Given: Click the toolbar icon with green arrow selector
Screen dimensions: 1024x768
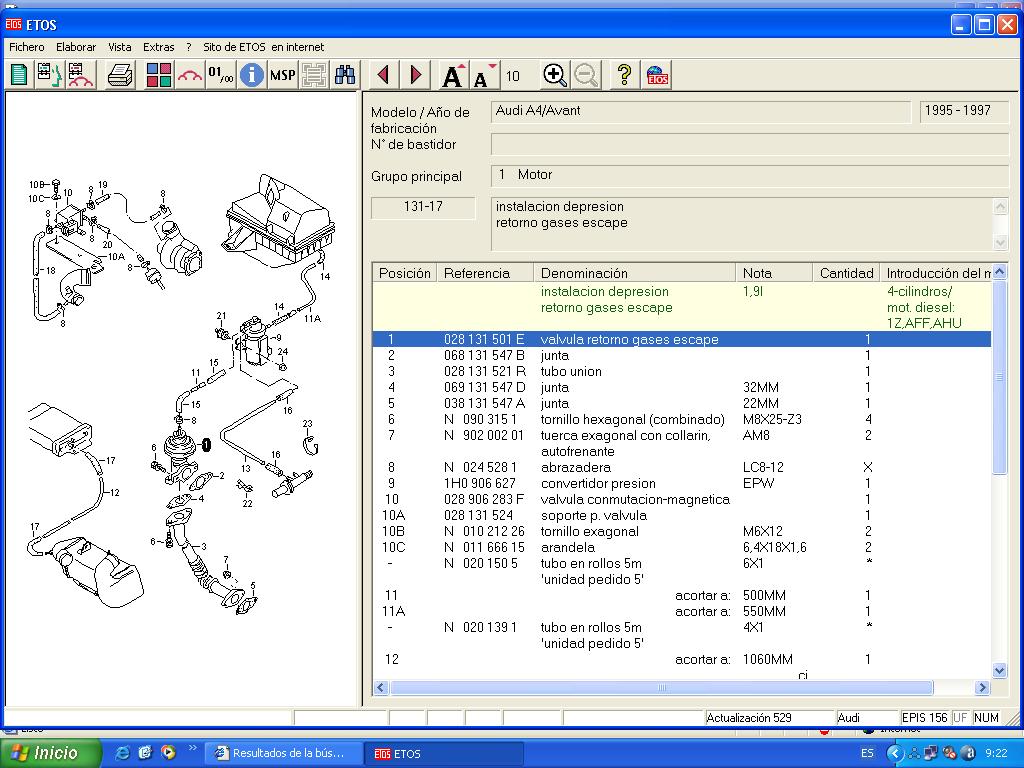Looking at the screenshot, I should point(49,75).
